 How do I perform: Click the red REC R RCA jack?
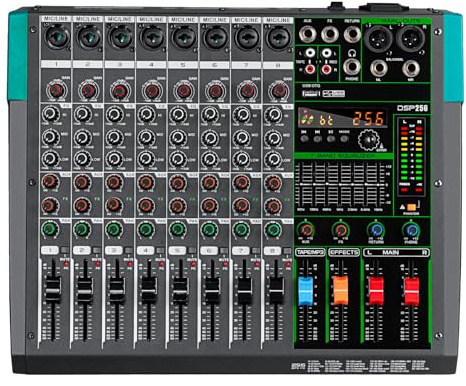pos(326,69)
